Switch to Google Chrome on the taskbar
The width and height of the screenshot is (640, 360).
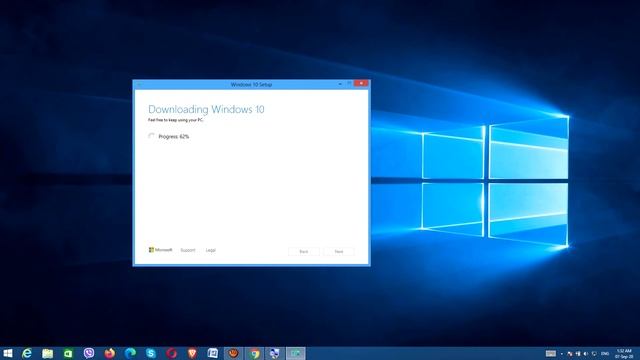click(254, 353)
